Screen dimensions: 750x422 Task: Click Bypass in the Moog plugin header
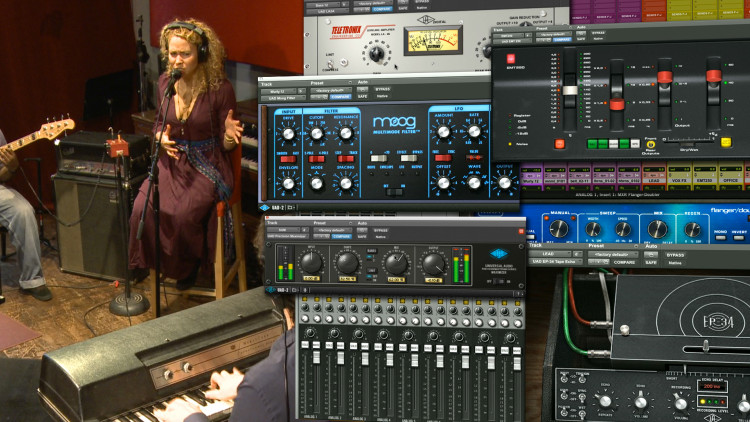tap(382, 89)
